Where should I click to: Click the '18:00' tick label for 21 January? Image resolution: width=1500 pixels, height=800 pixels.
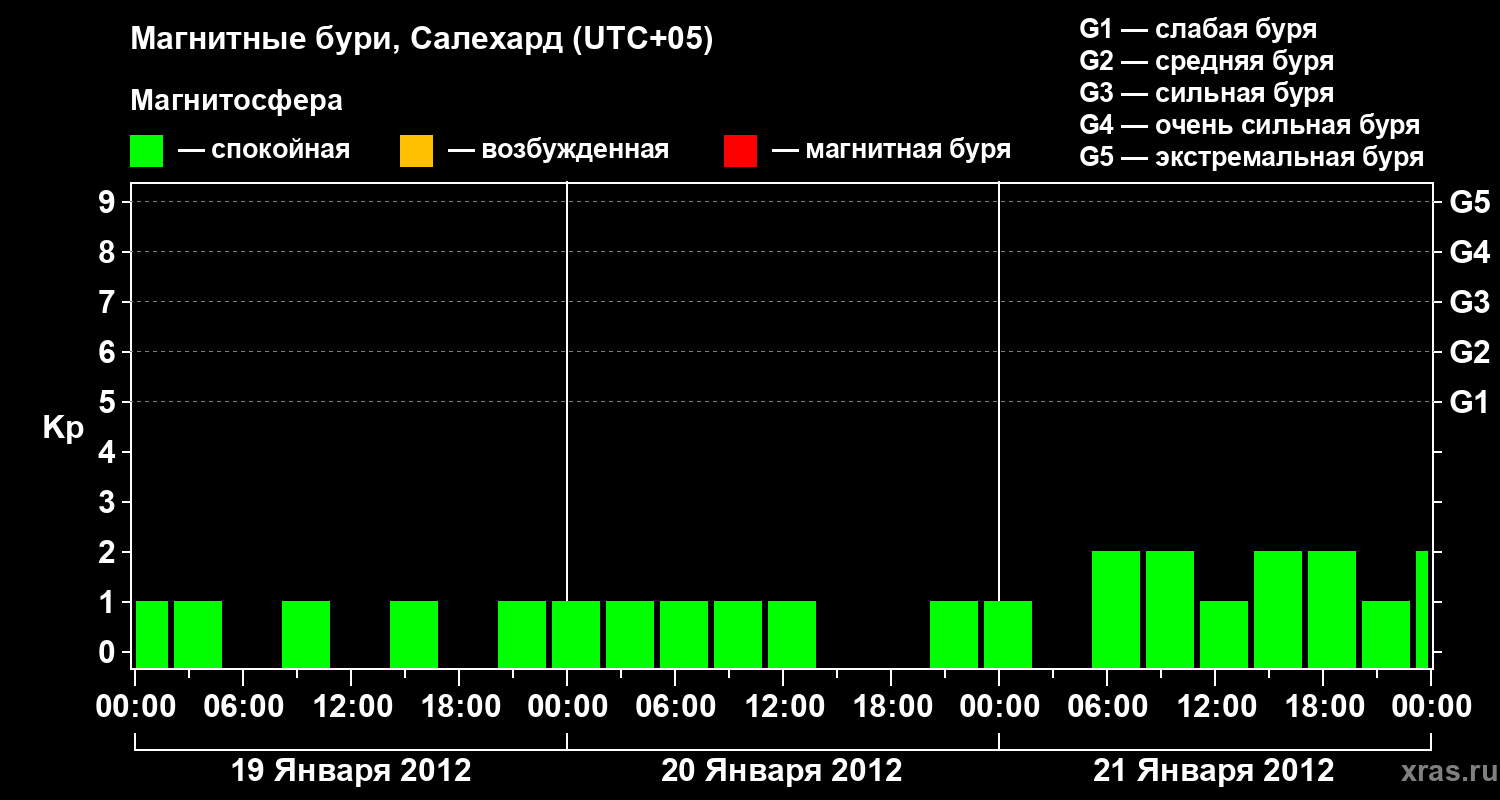coord(1323,707)
